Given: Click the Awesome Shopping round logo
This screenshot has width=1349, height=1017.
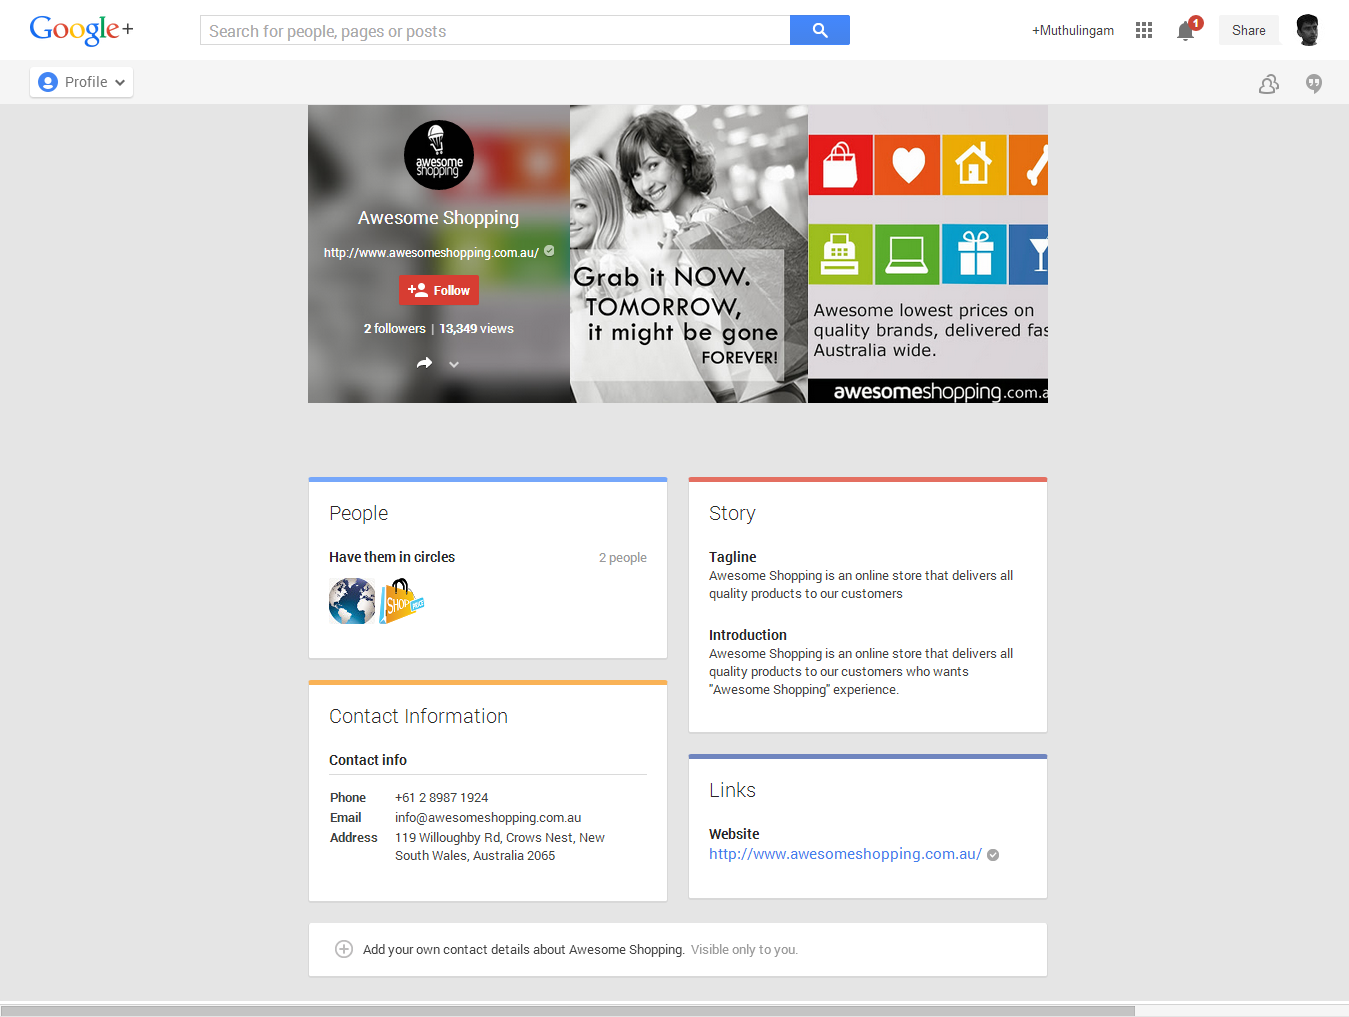Looking at the screenshot, I should tap(438, 155).
